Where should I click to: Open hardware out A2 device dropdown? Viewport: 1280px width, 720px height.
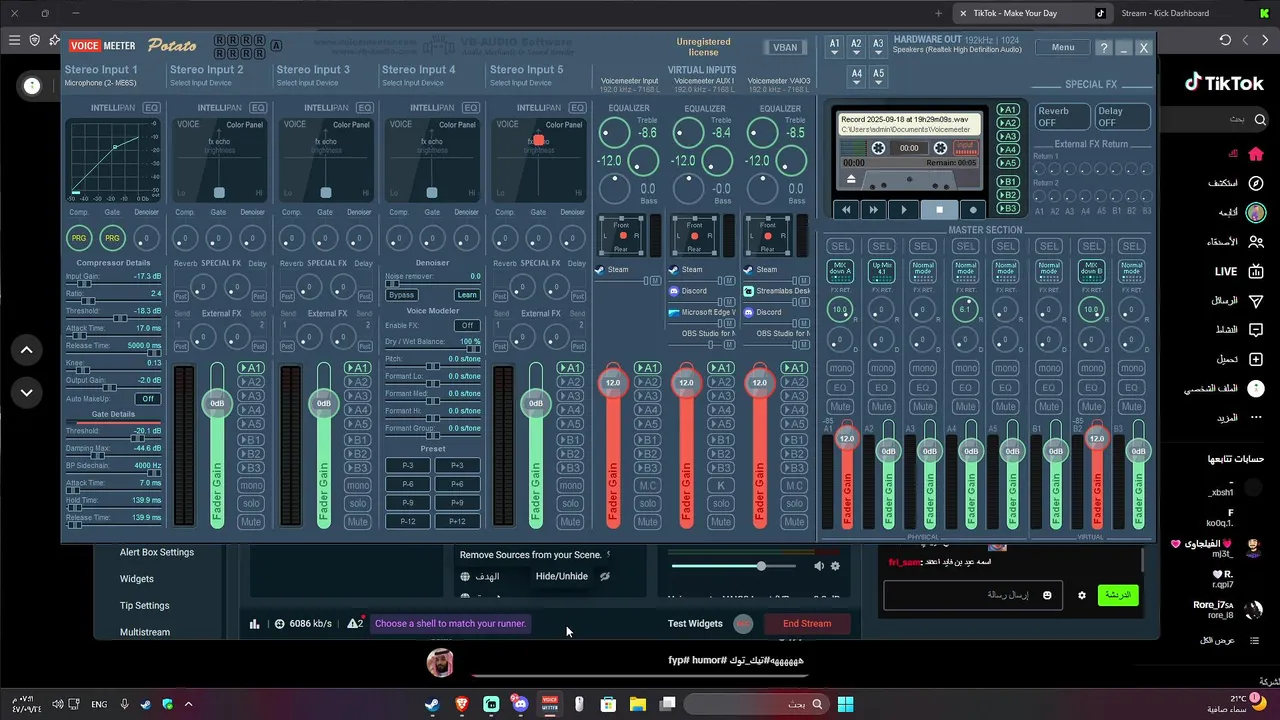[856, 47]
